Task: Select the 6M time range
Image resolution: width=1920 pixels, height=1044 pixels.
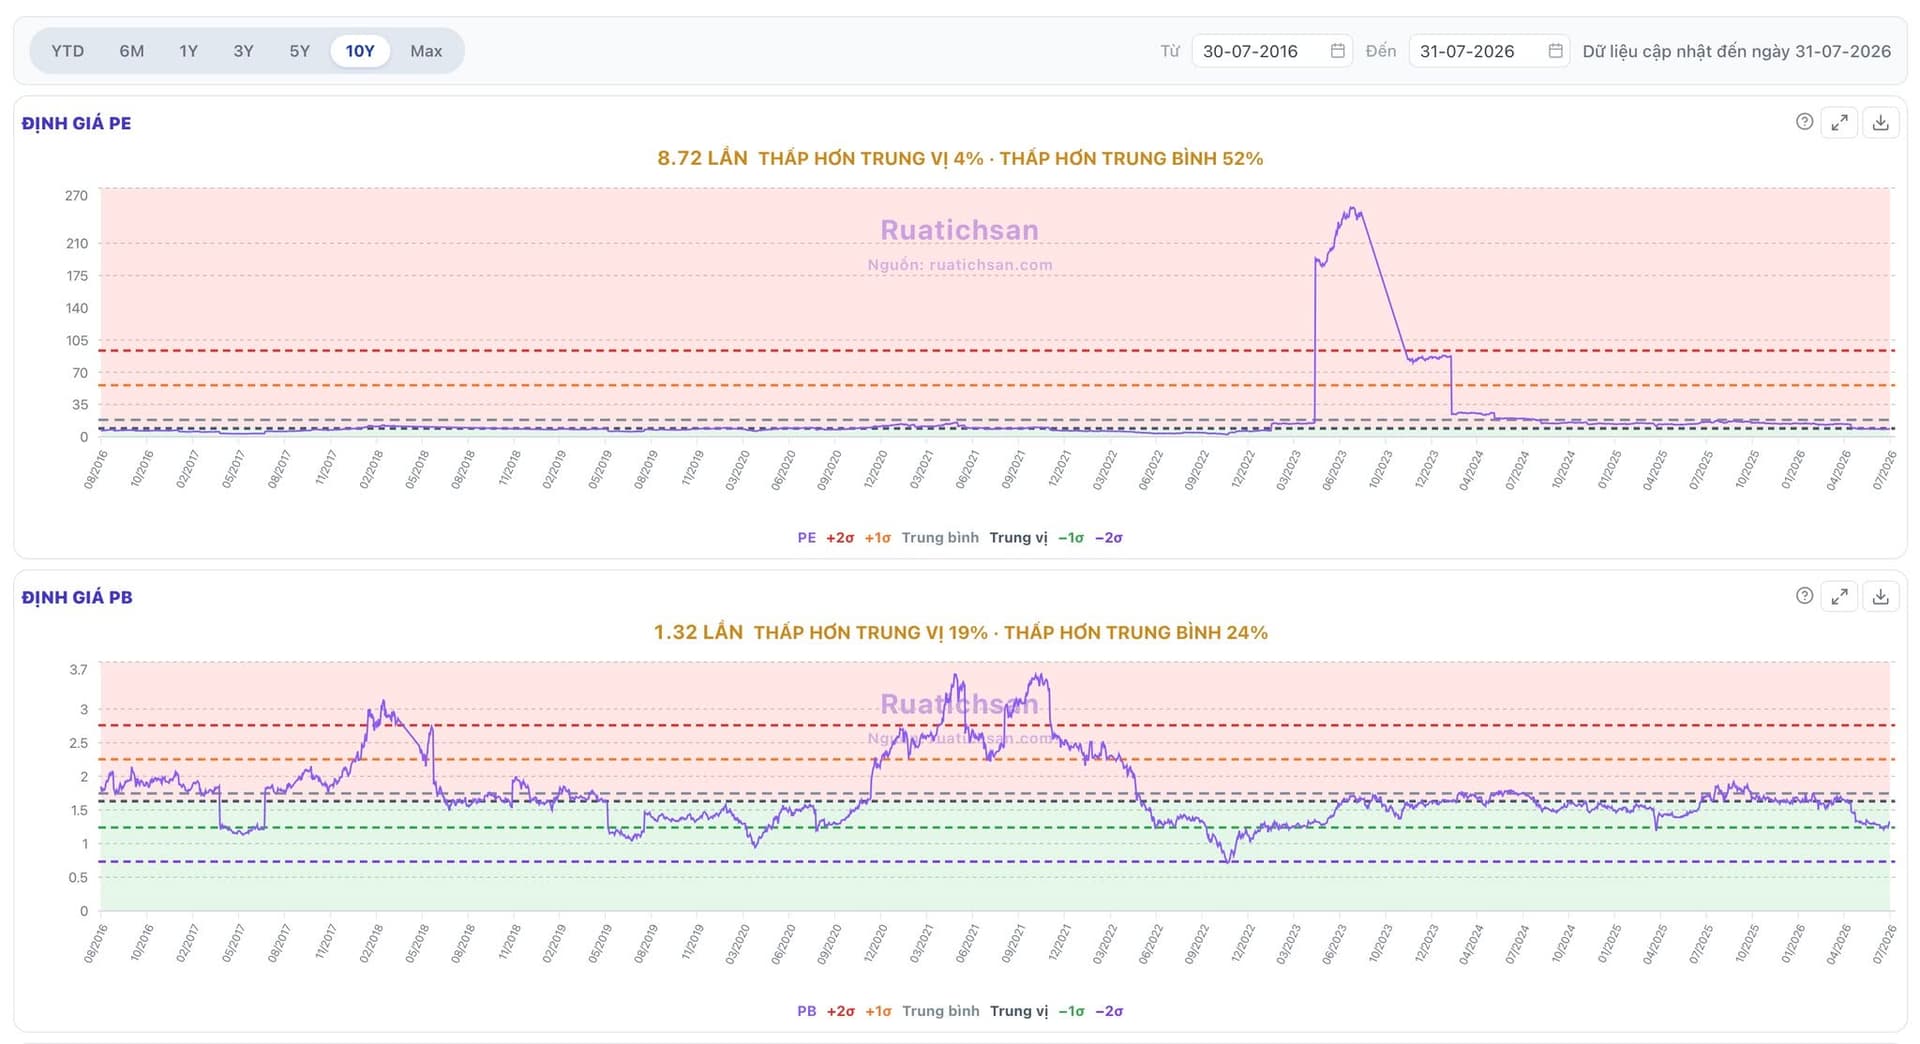Action: [132, 51]
